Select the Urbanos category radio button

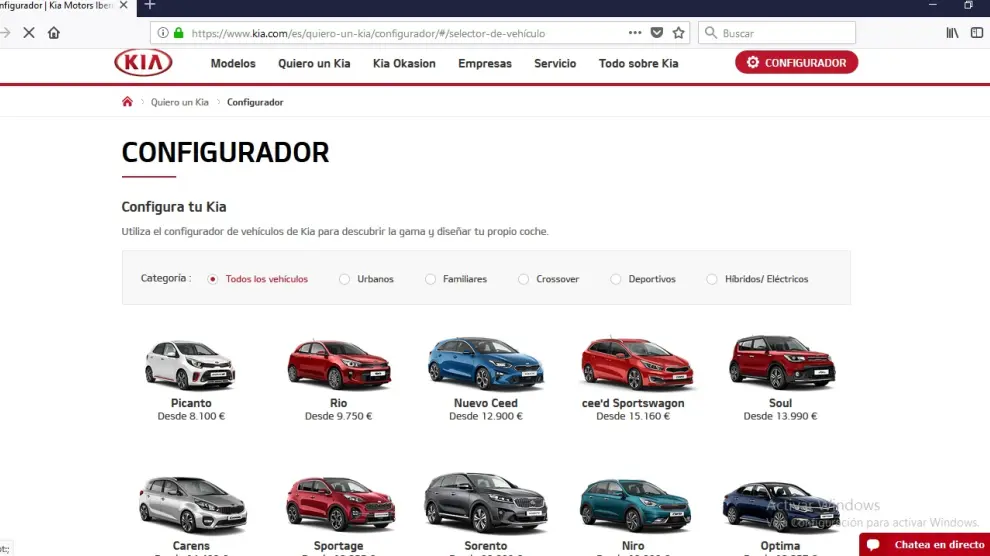pyautogui.click(x=345, y=279)
